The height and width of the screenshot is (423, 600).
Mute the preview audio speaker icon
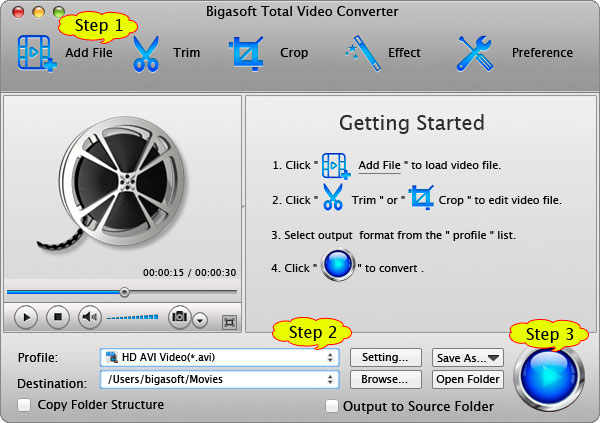(90, 317)
